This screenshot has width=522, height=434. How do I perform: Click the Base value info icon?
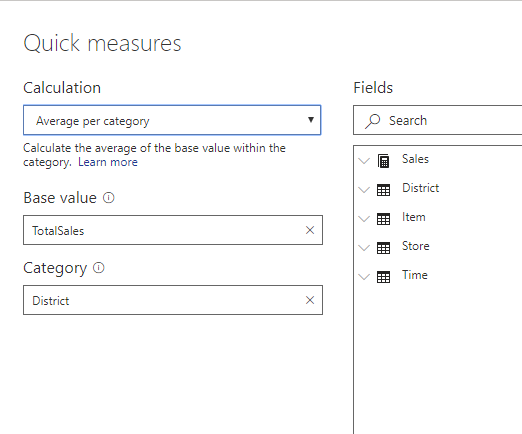pyautogui.click(x=108, y=198)
